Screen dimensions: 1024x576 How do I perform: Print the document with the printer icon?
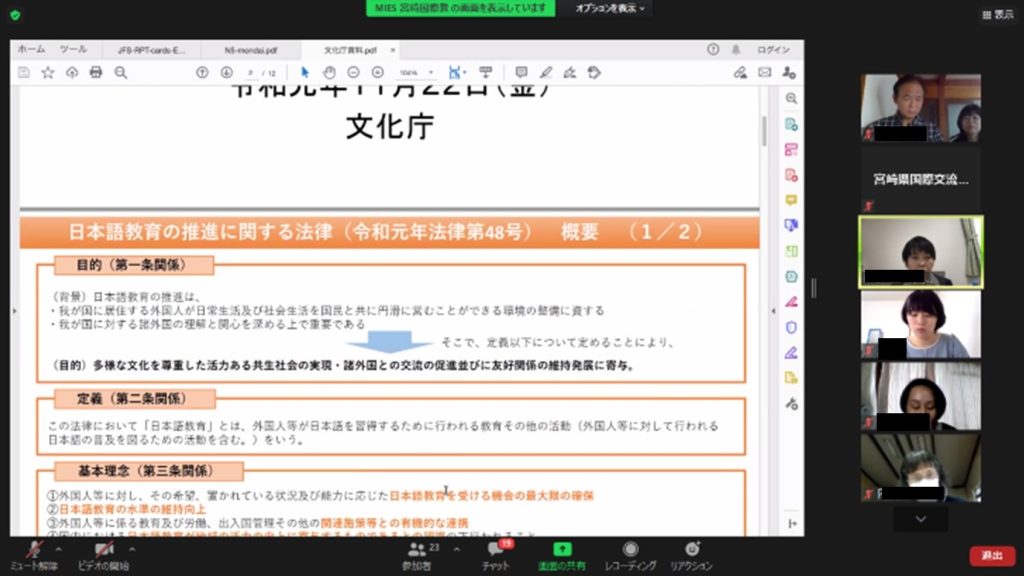click(x=96, y=72)
